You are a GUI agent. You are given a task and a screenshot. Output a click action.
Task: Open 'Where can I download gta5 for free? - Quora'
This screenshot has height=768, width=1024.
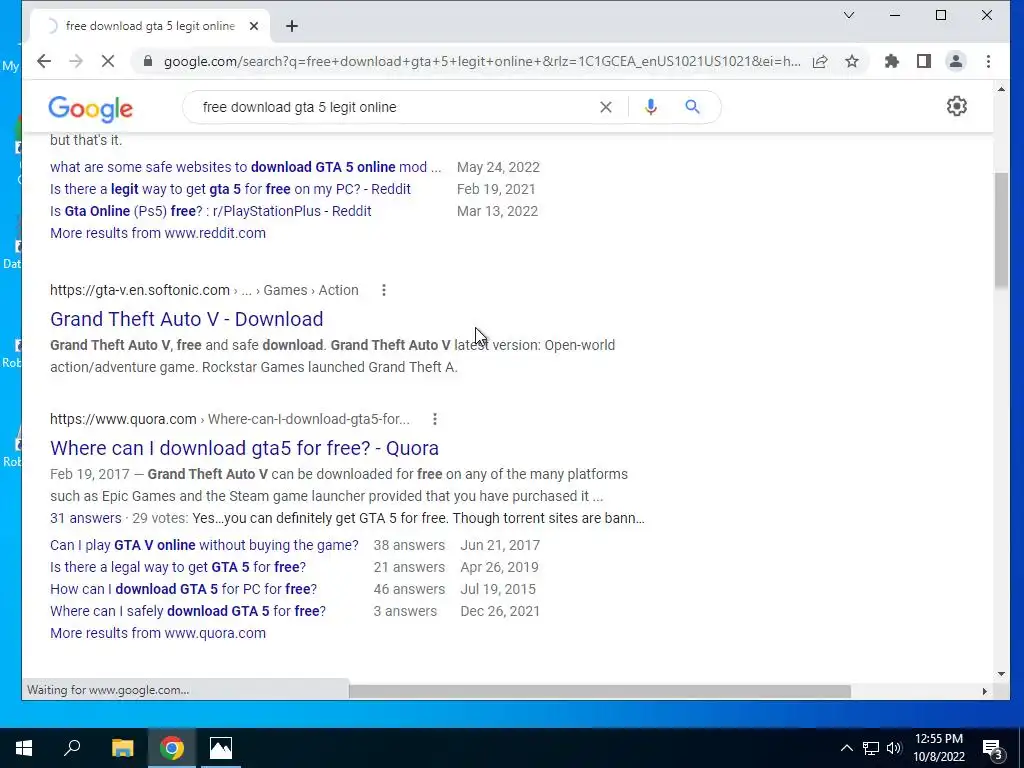(244, 448)
